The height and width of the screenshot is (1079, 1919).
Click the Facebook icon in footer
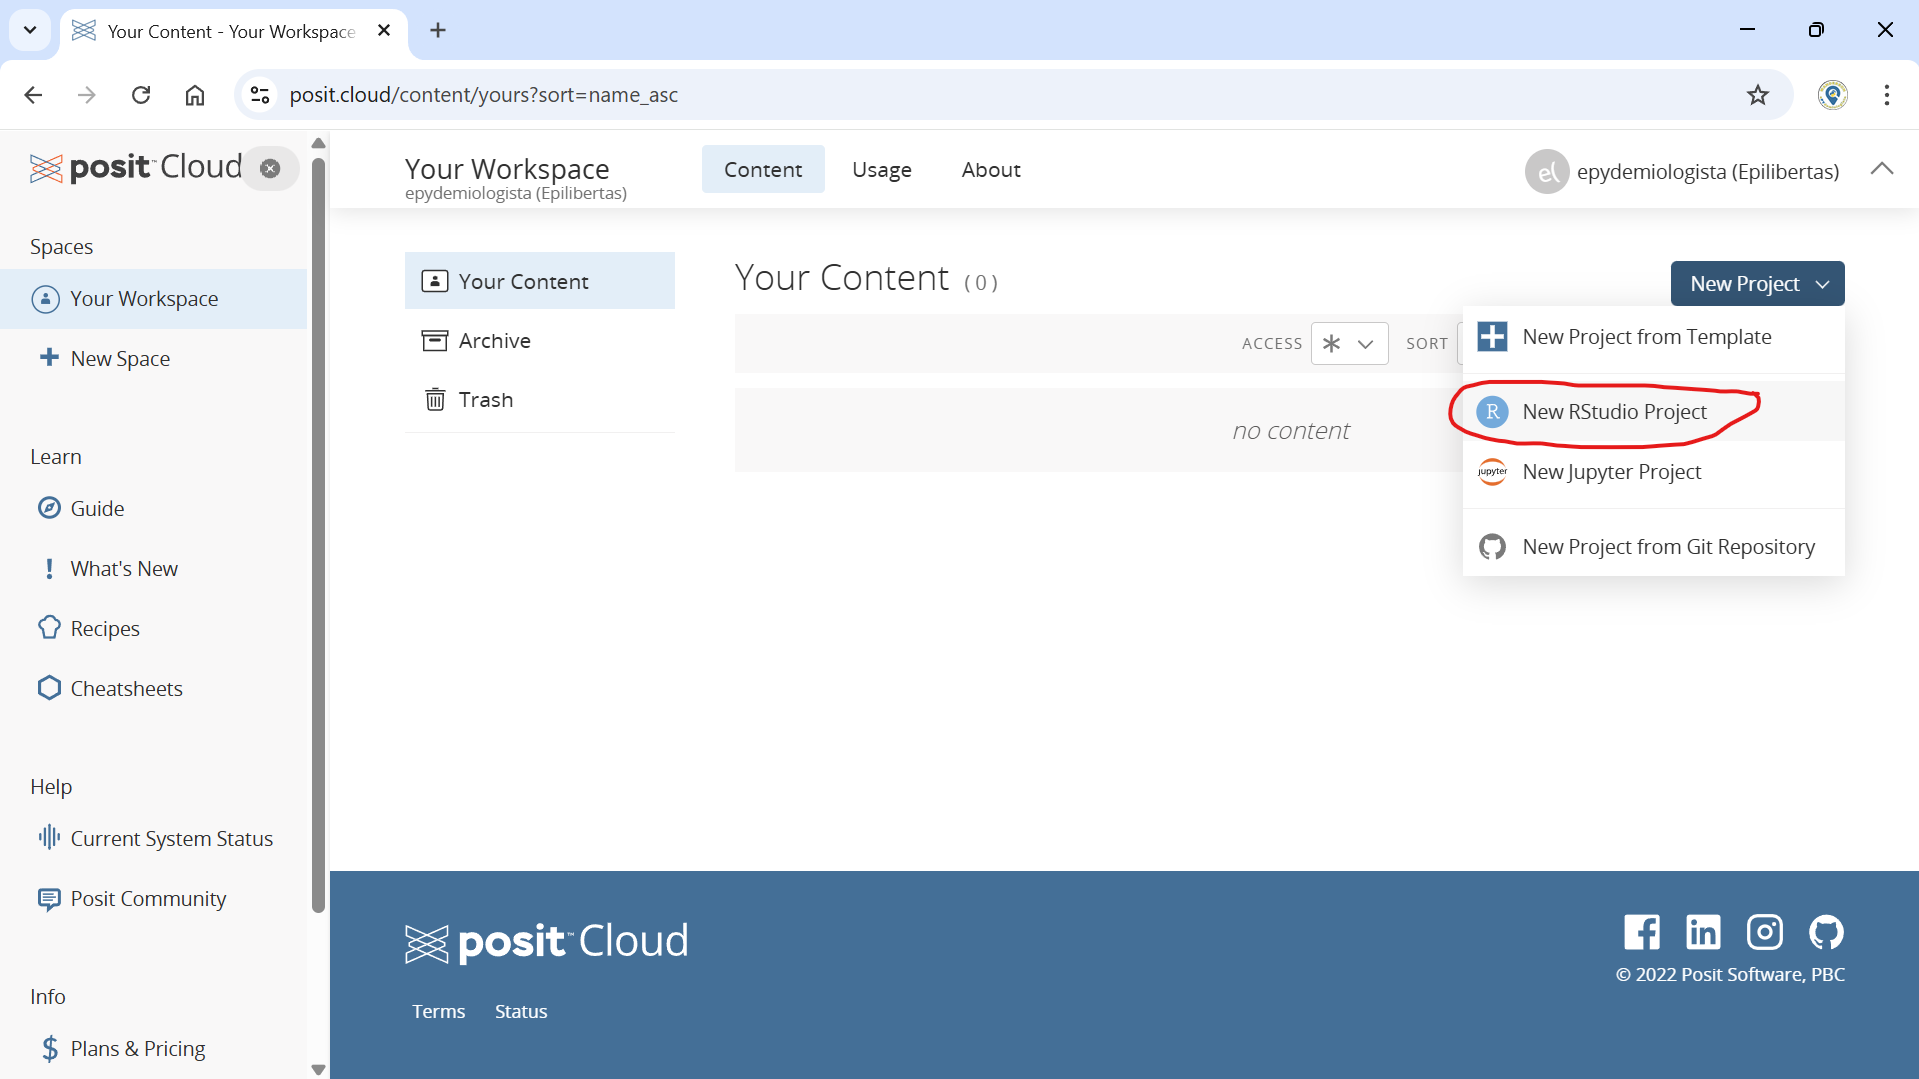pos(1641,932)
